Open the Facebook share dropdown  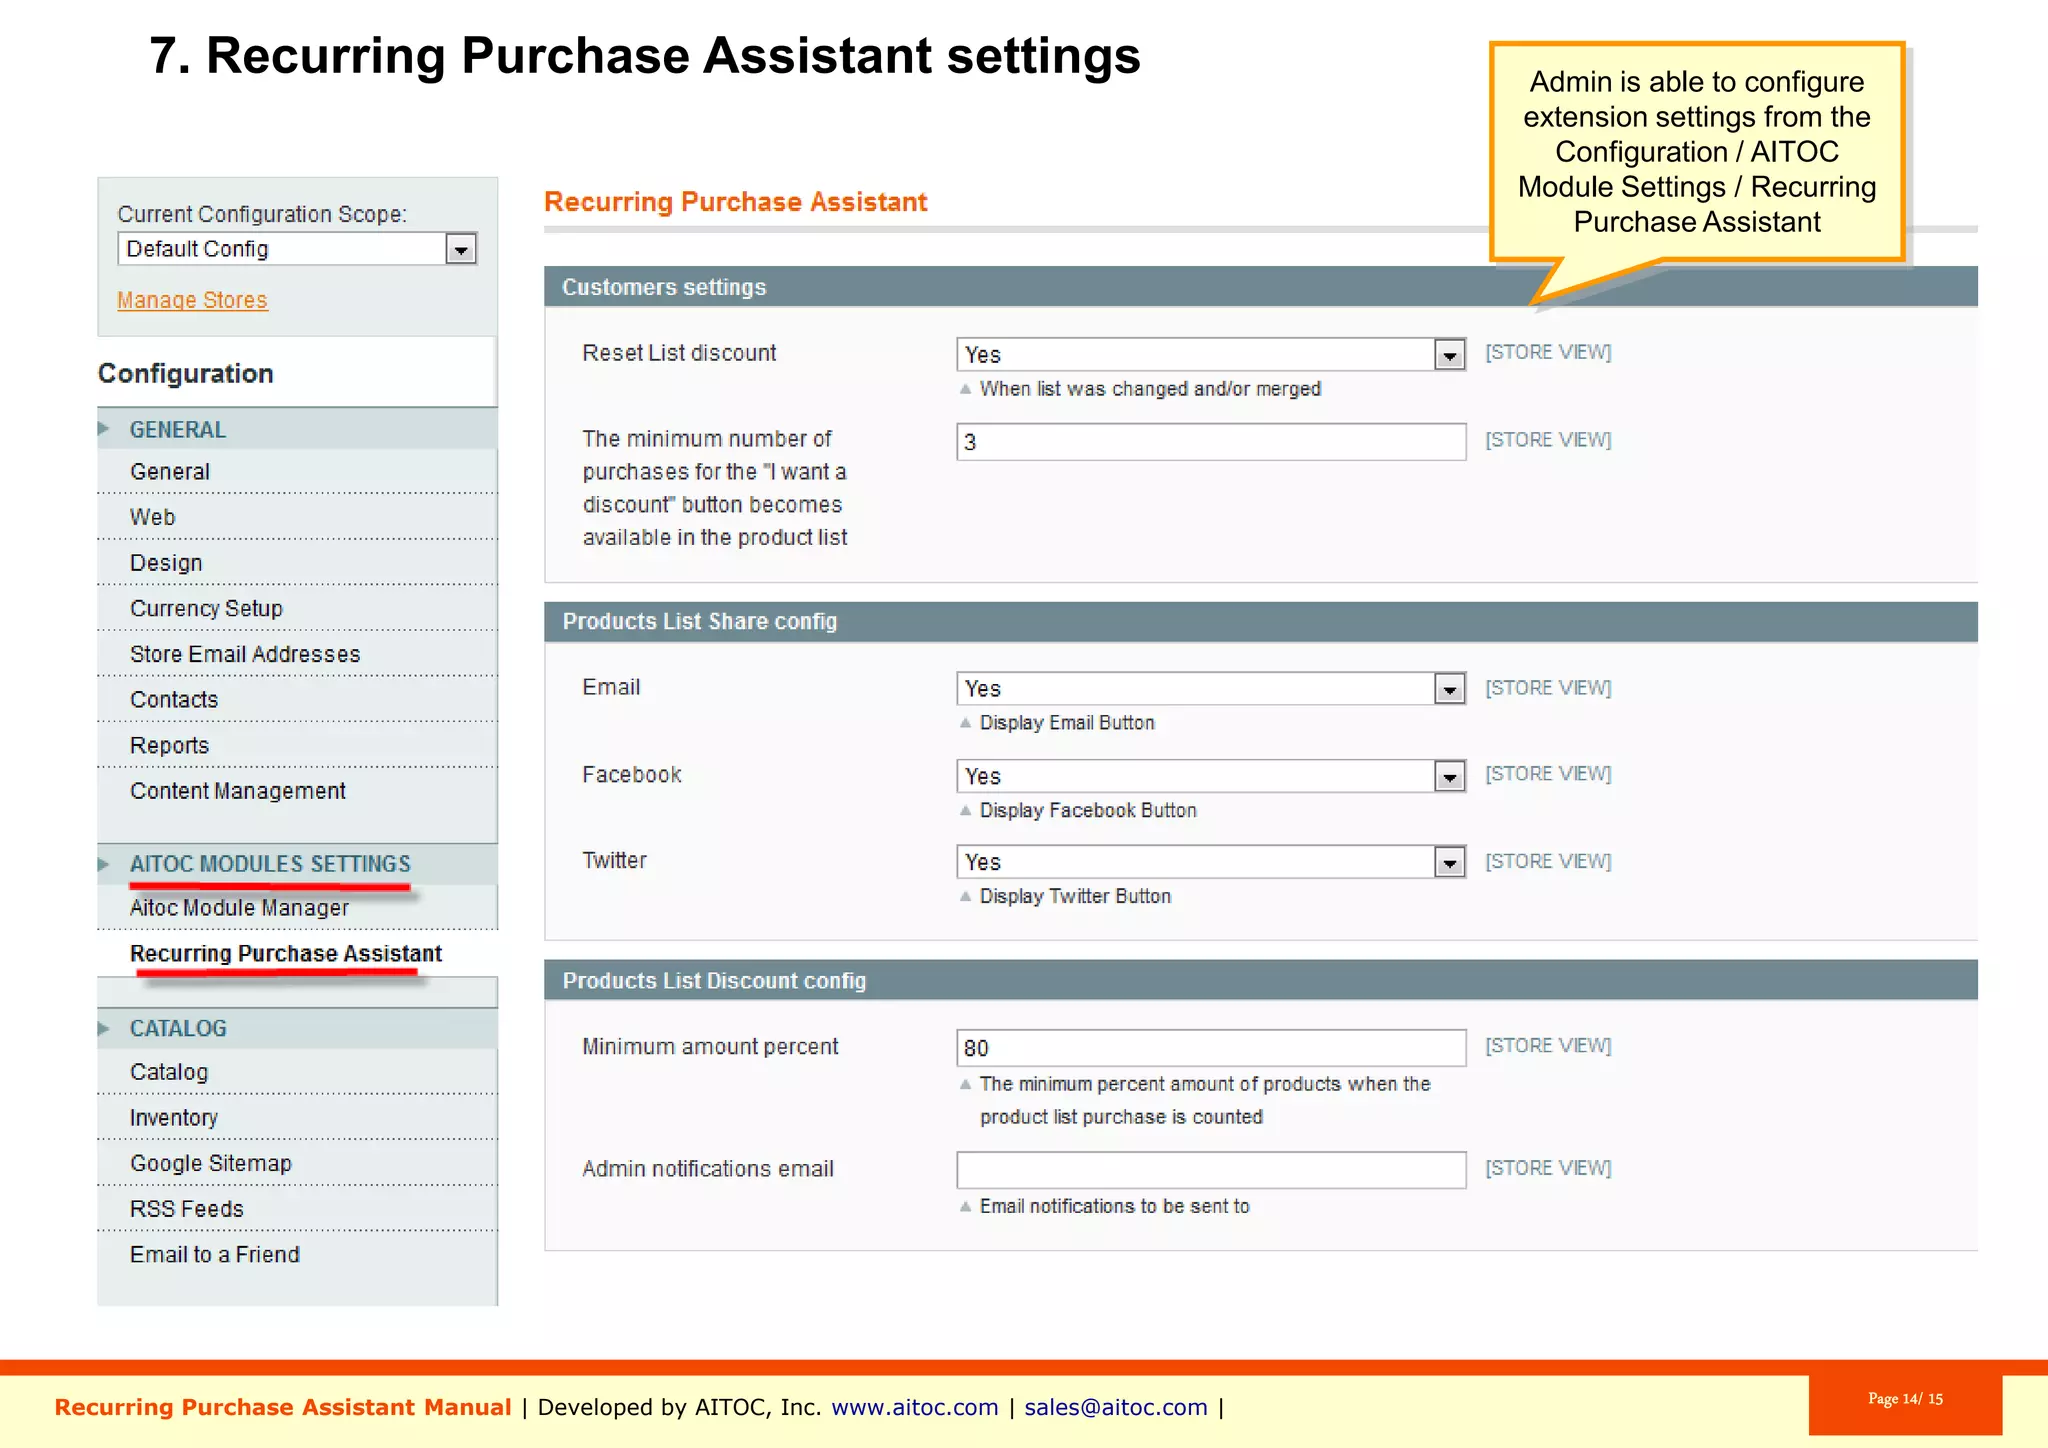[x=1211, y=777]
